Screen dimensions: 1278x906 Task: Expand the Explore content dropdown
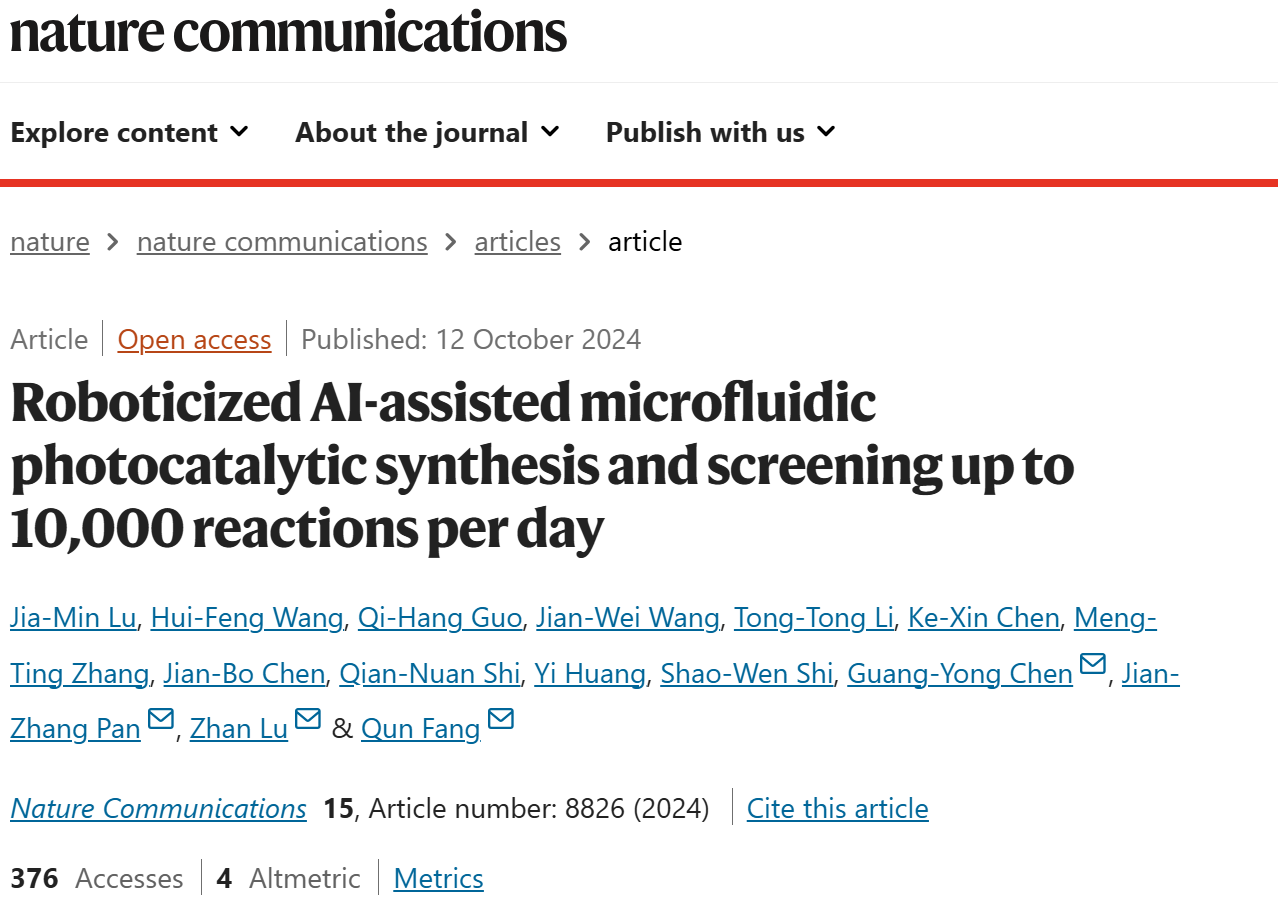point(130,132)
